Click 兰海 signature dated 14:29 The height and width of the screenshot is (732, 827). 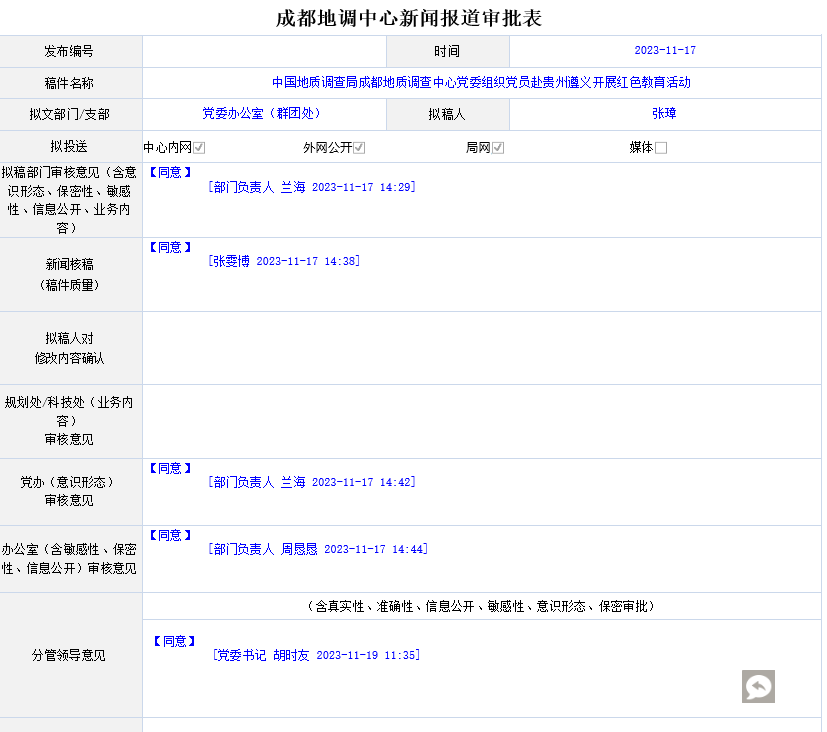click(x=292, y=187)
